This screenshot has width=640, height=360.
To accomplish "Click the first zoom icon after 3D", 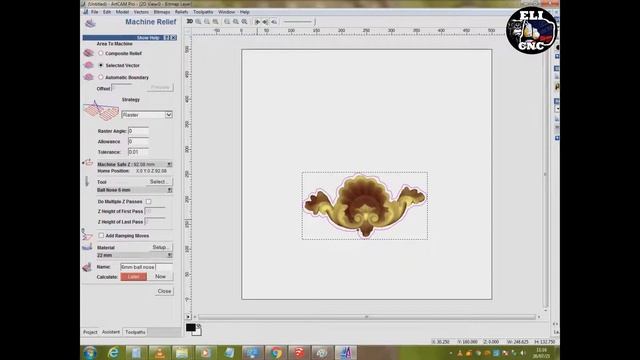I will [198, 22].
